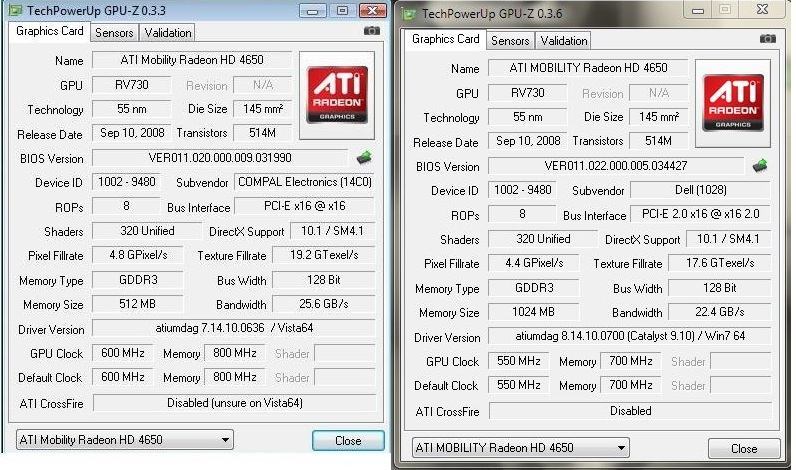Click the Catalyst 9.10 Win7 64 driver field
The image size is (796, 470).
(630, 336)
